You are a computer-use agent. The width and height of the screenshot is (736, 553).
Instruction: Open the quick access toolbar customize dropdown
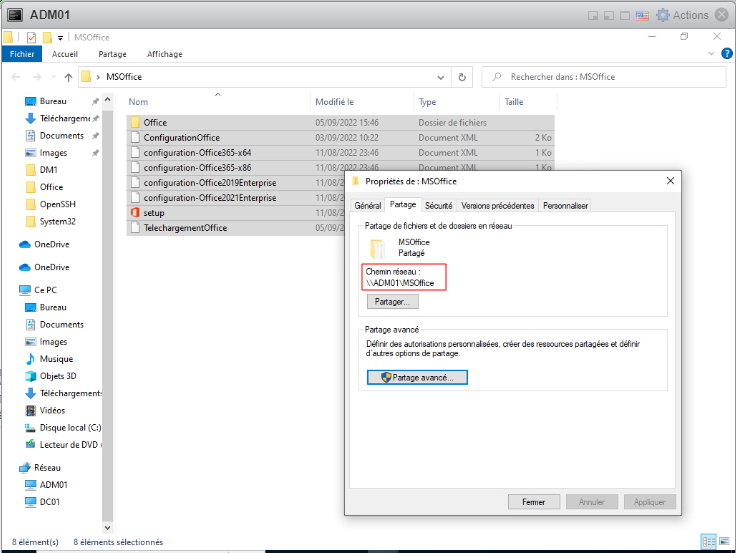click(x=60, y=37)
